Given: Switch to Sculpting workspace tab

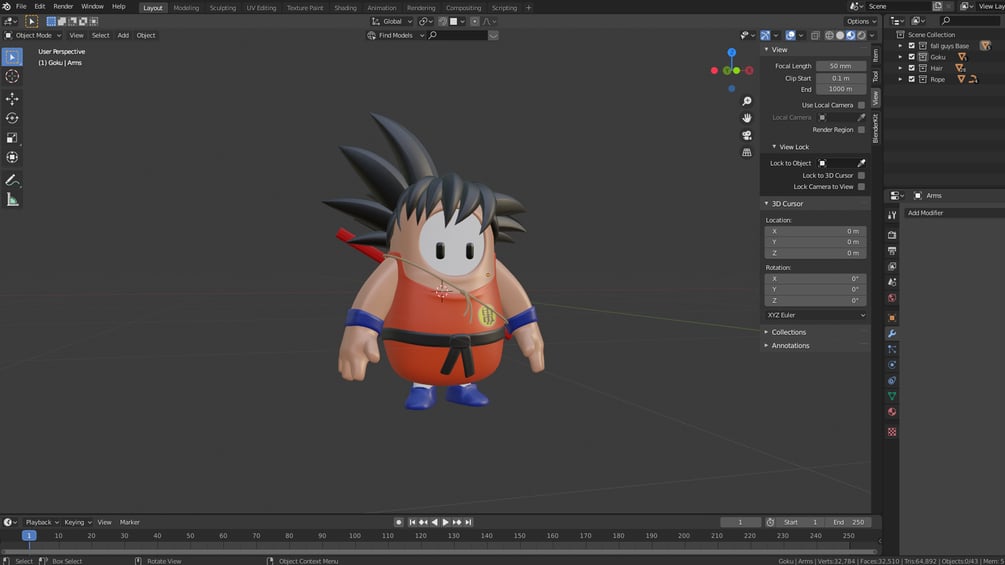Looking at the screenshot, I should click(222, 8).
